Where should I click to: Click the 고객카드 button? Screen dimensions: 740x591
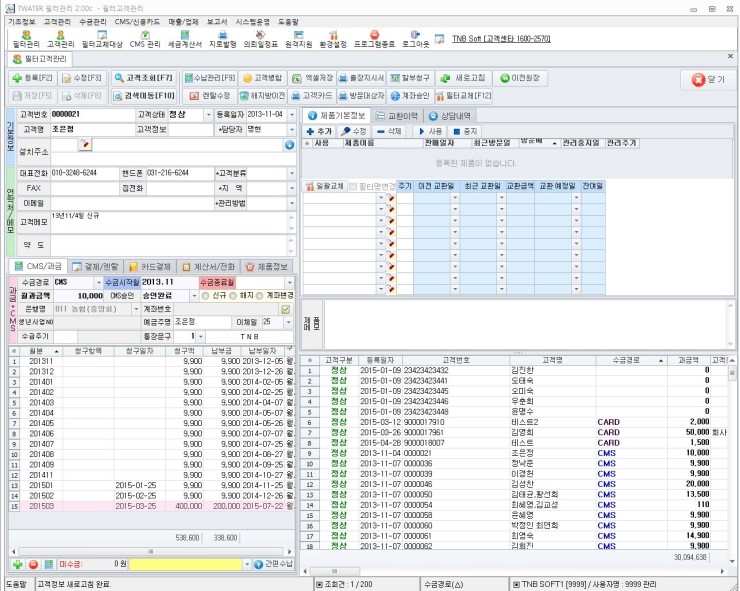point(312,96)
